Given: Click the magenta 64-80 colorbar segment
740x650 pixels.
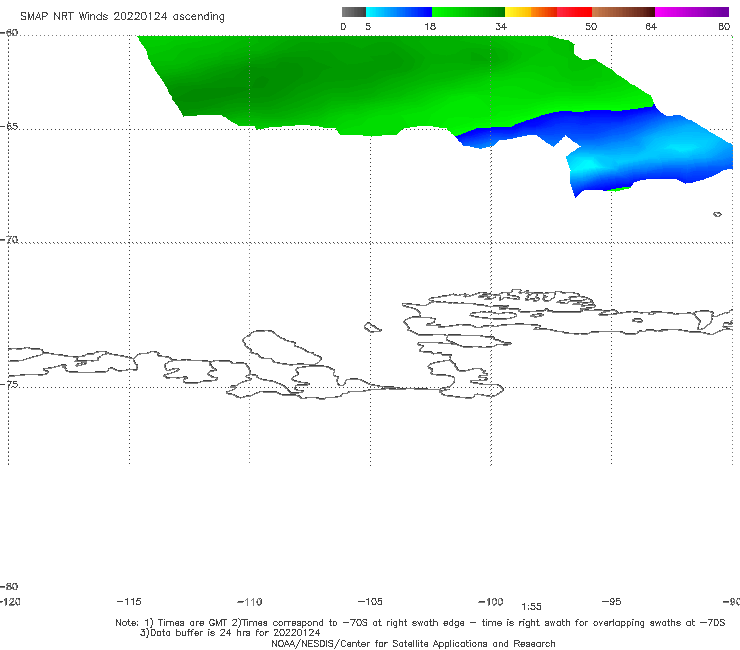Looking at the screenshot, I should pos(692,12).
